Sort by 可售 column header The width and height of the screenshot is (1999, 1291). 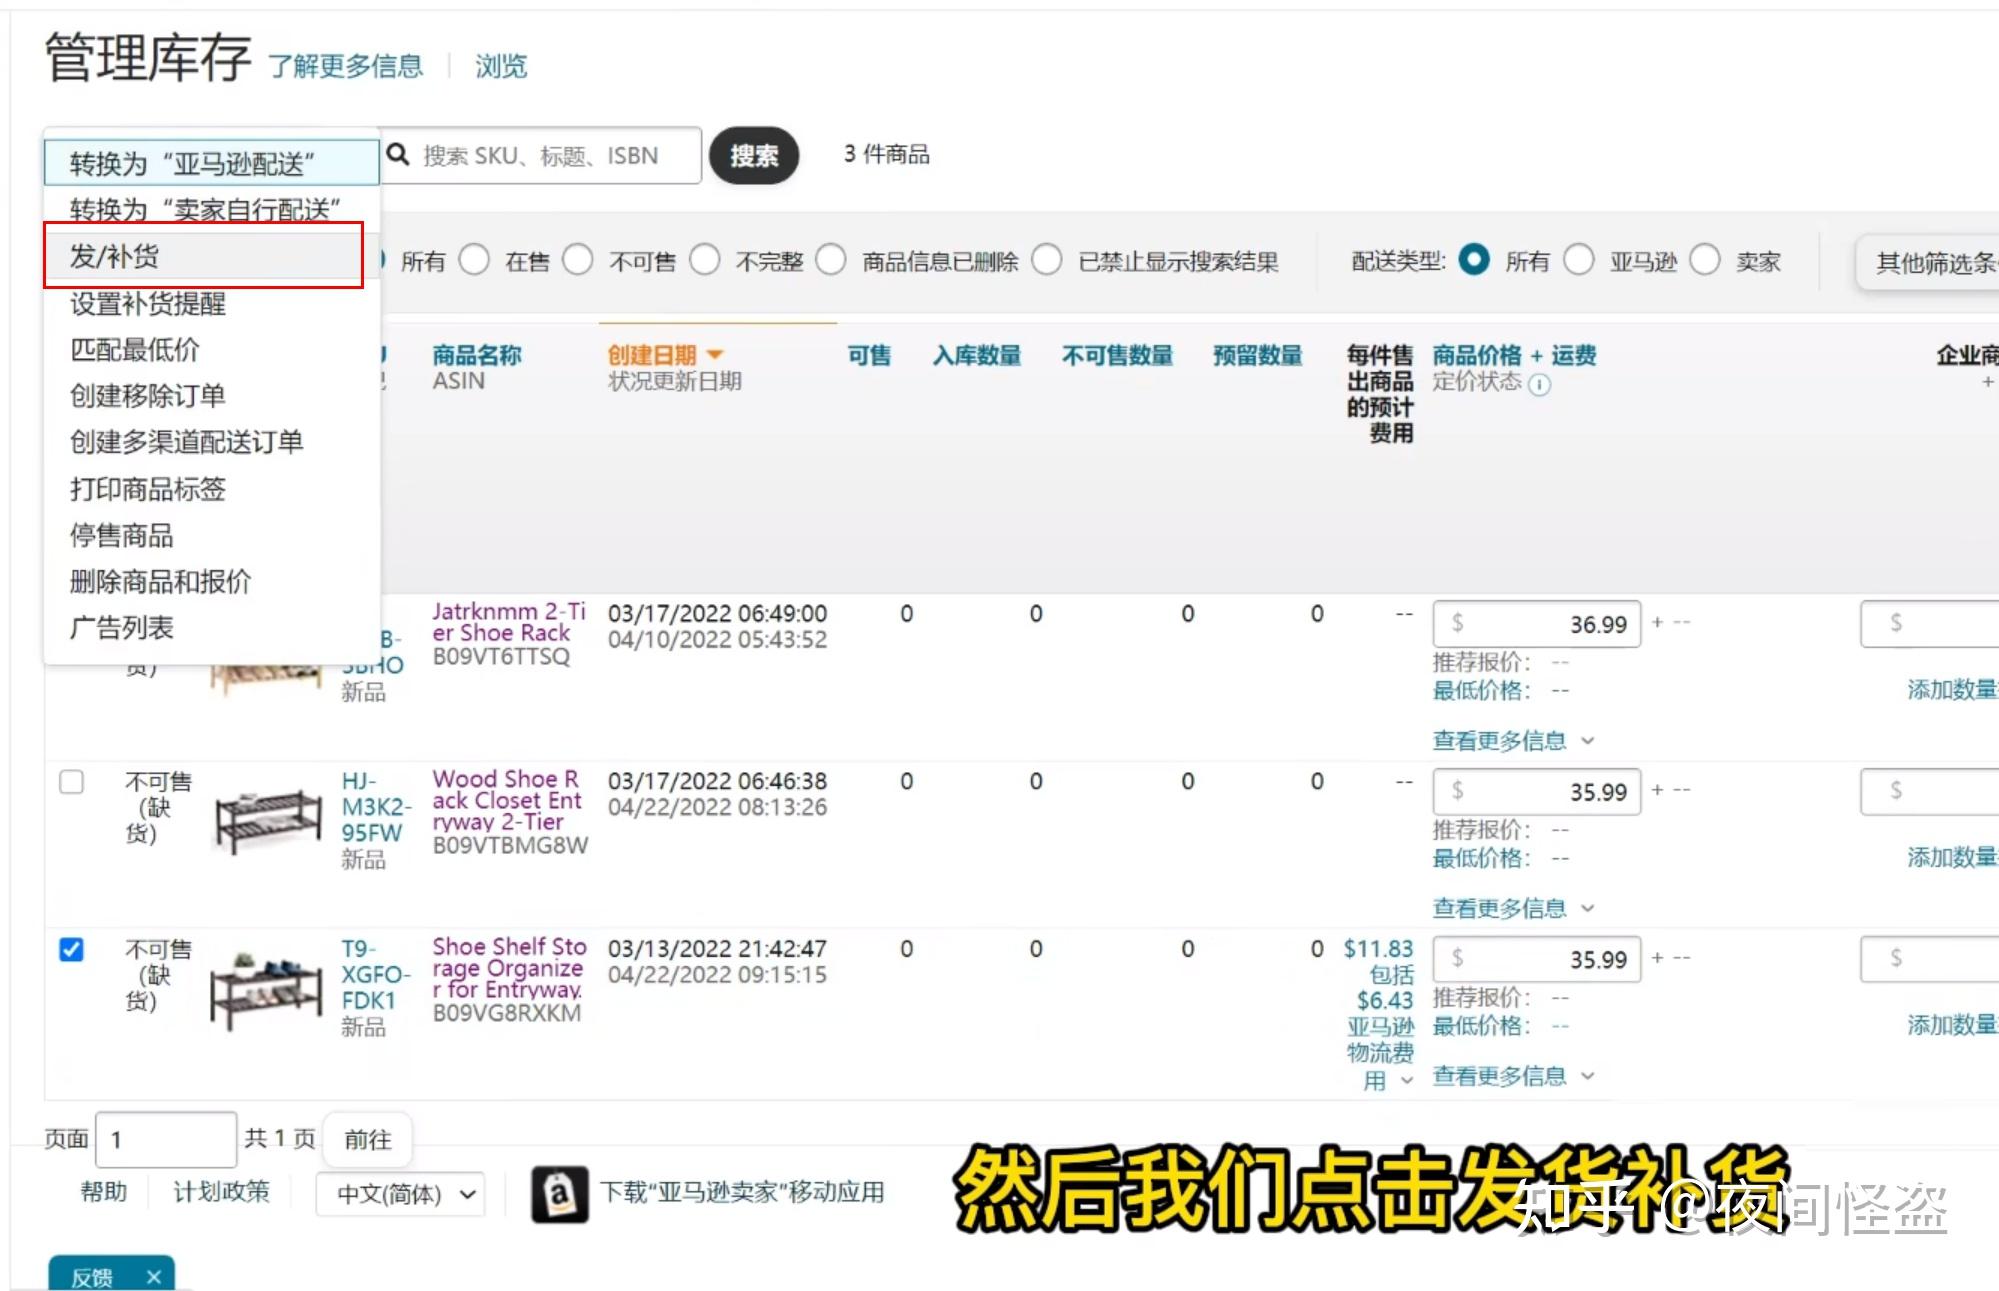tap(869, 355)
